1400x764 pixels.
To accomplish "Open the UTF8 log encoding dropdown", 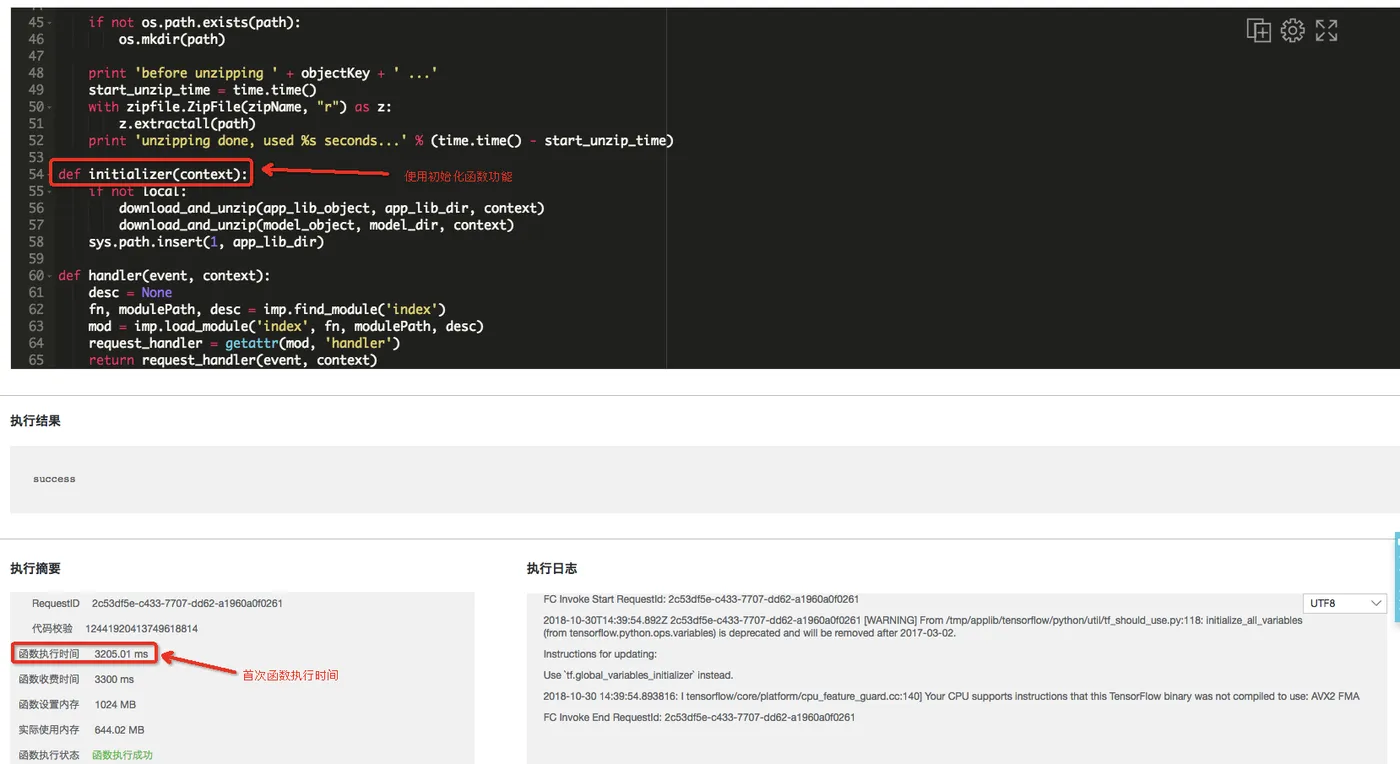I will 1345,603.
